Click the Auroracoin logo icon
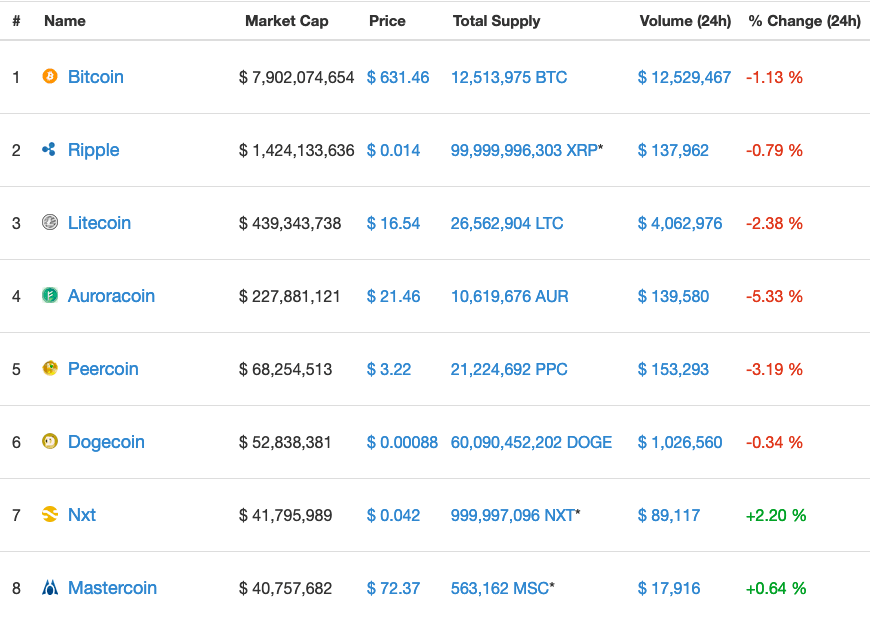The image size is (870, 623). click(49, 296)
